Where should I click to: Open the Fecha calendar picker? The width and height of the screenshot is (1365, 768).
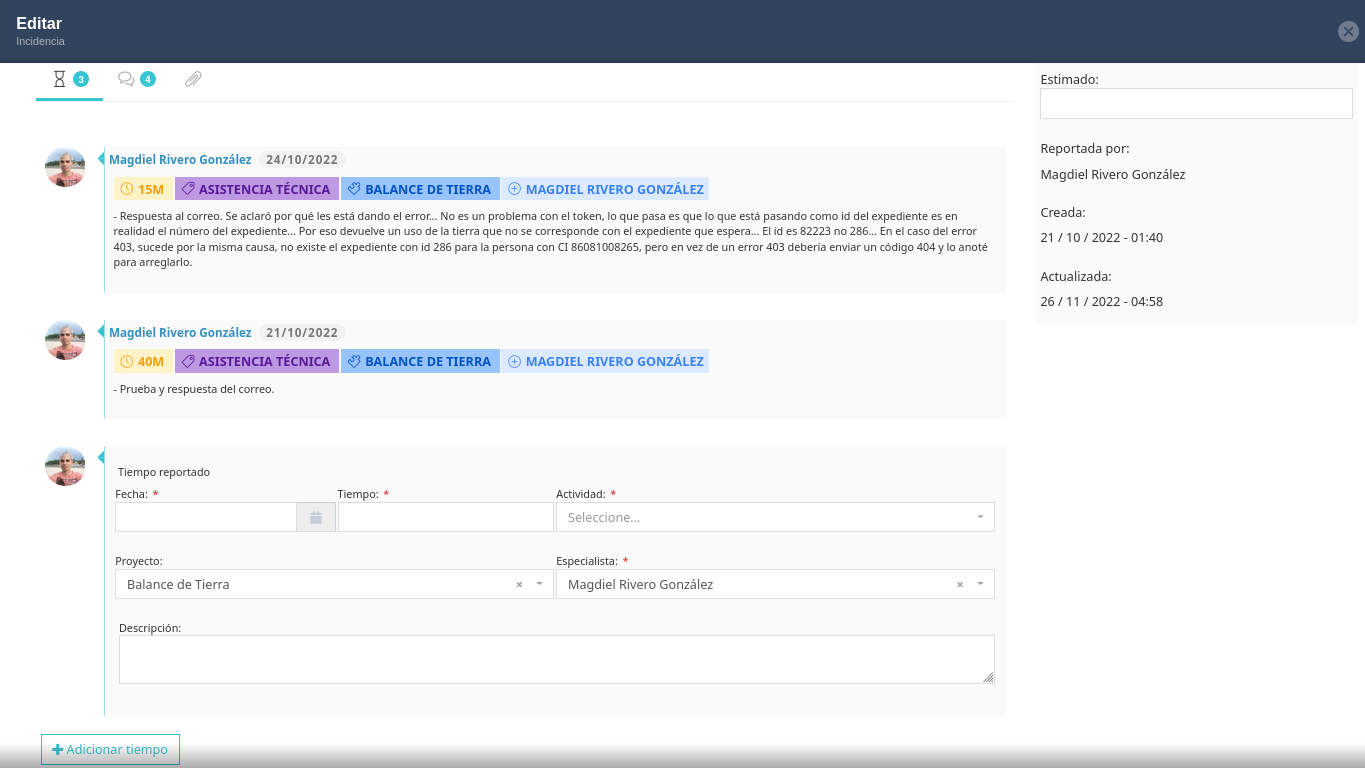click(x=315, y=517)
